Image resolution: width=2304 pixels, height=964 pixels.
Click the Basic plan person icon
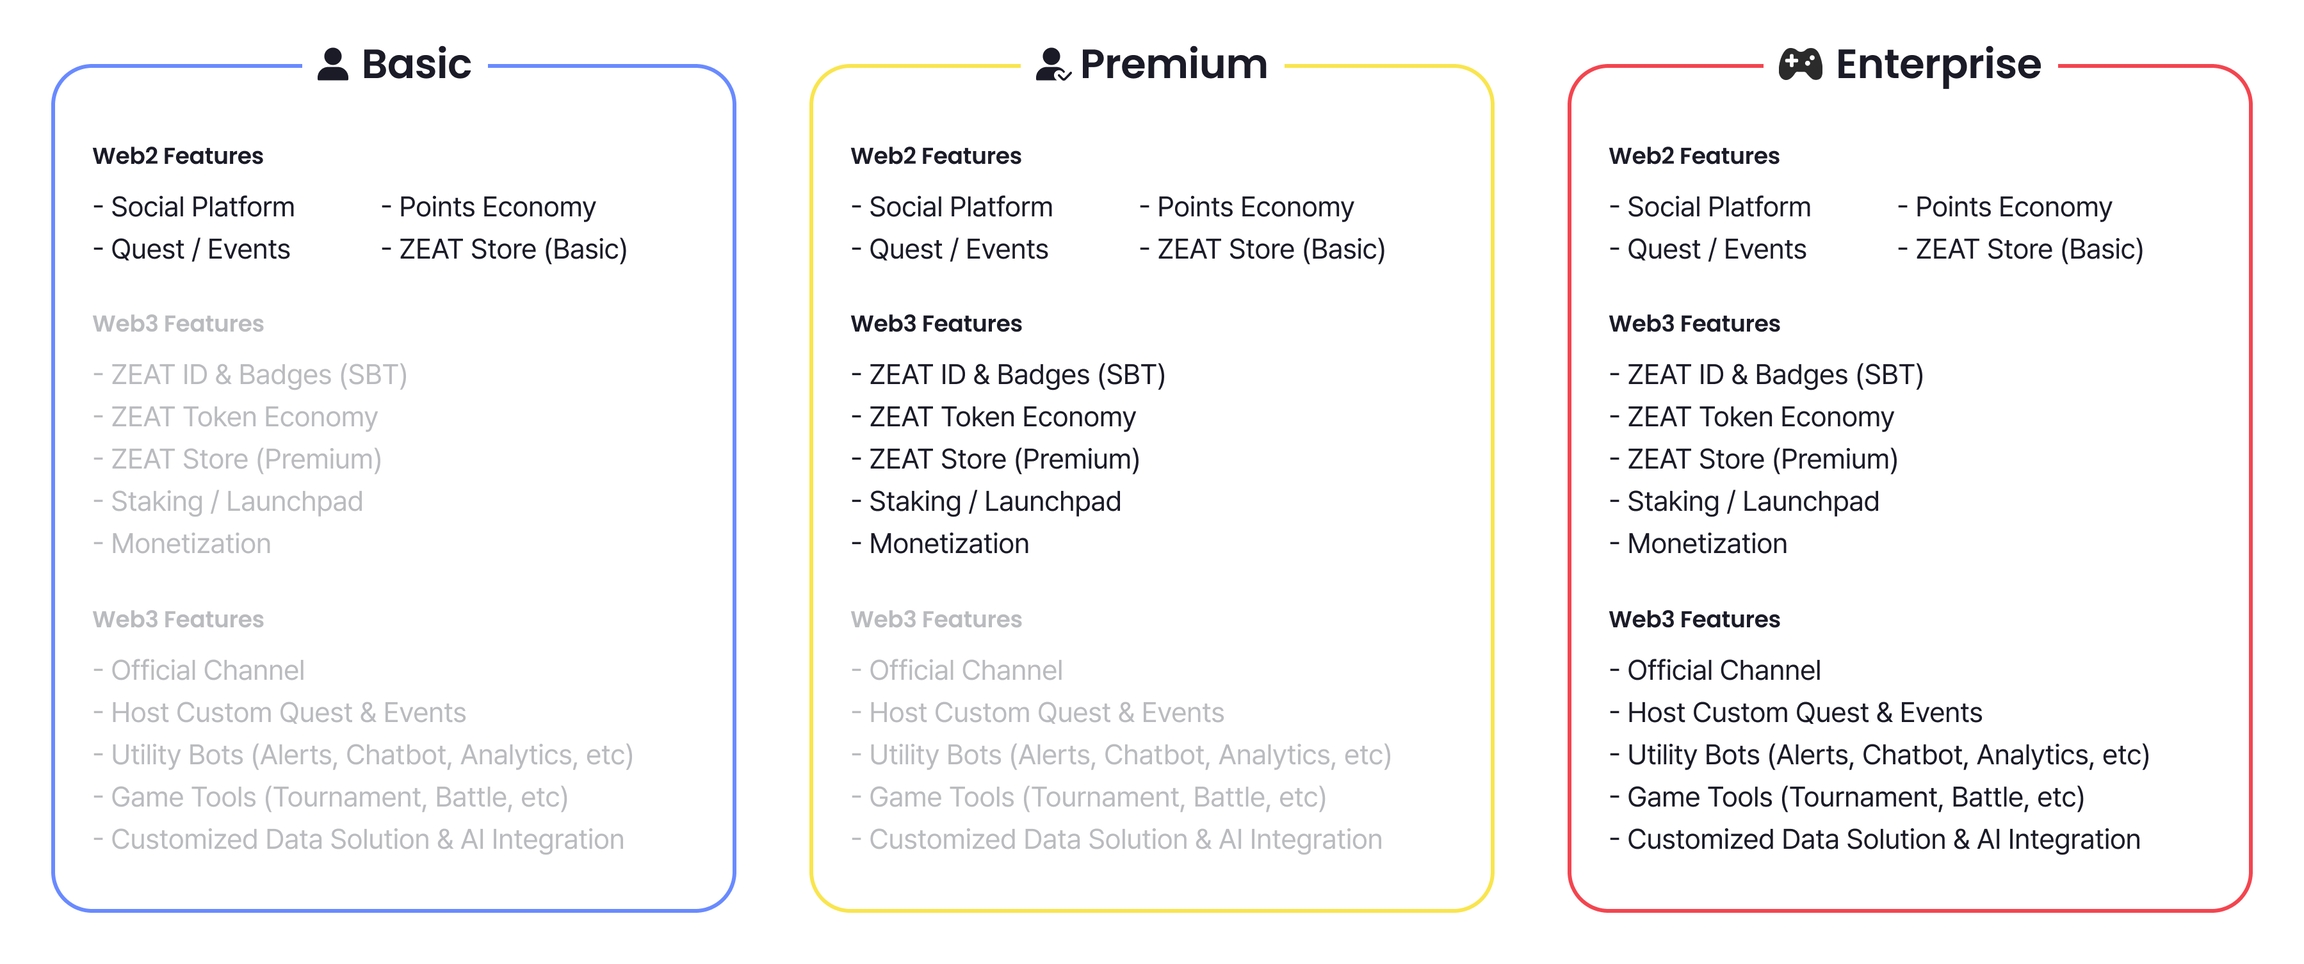333,64
